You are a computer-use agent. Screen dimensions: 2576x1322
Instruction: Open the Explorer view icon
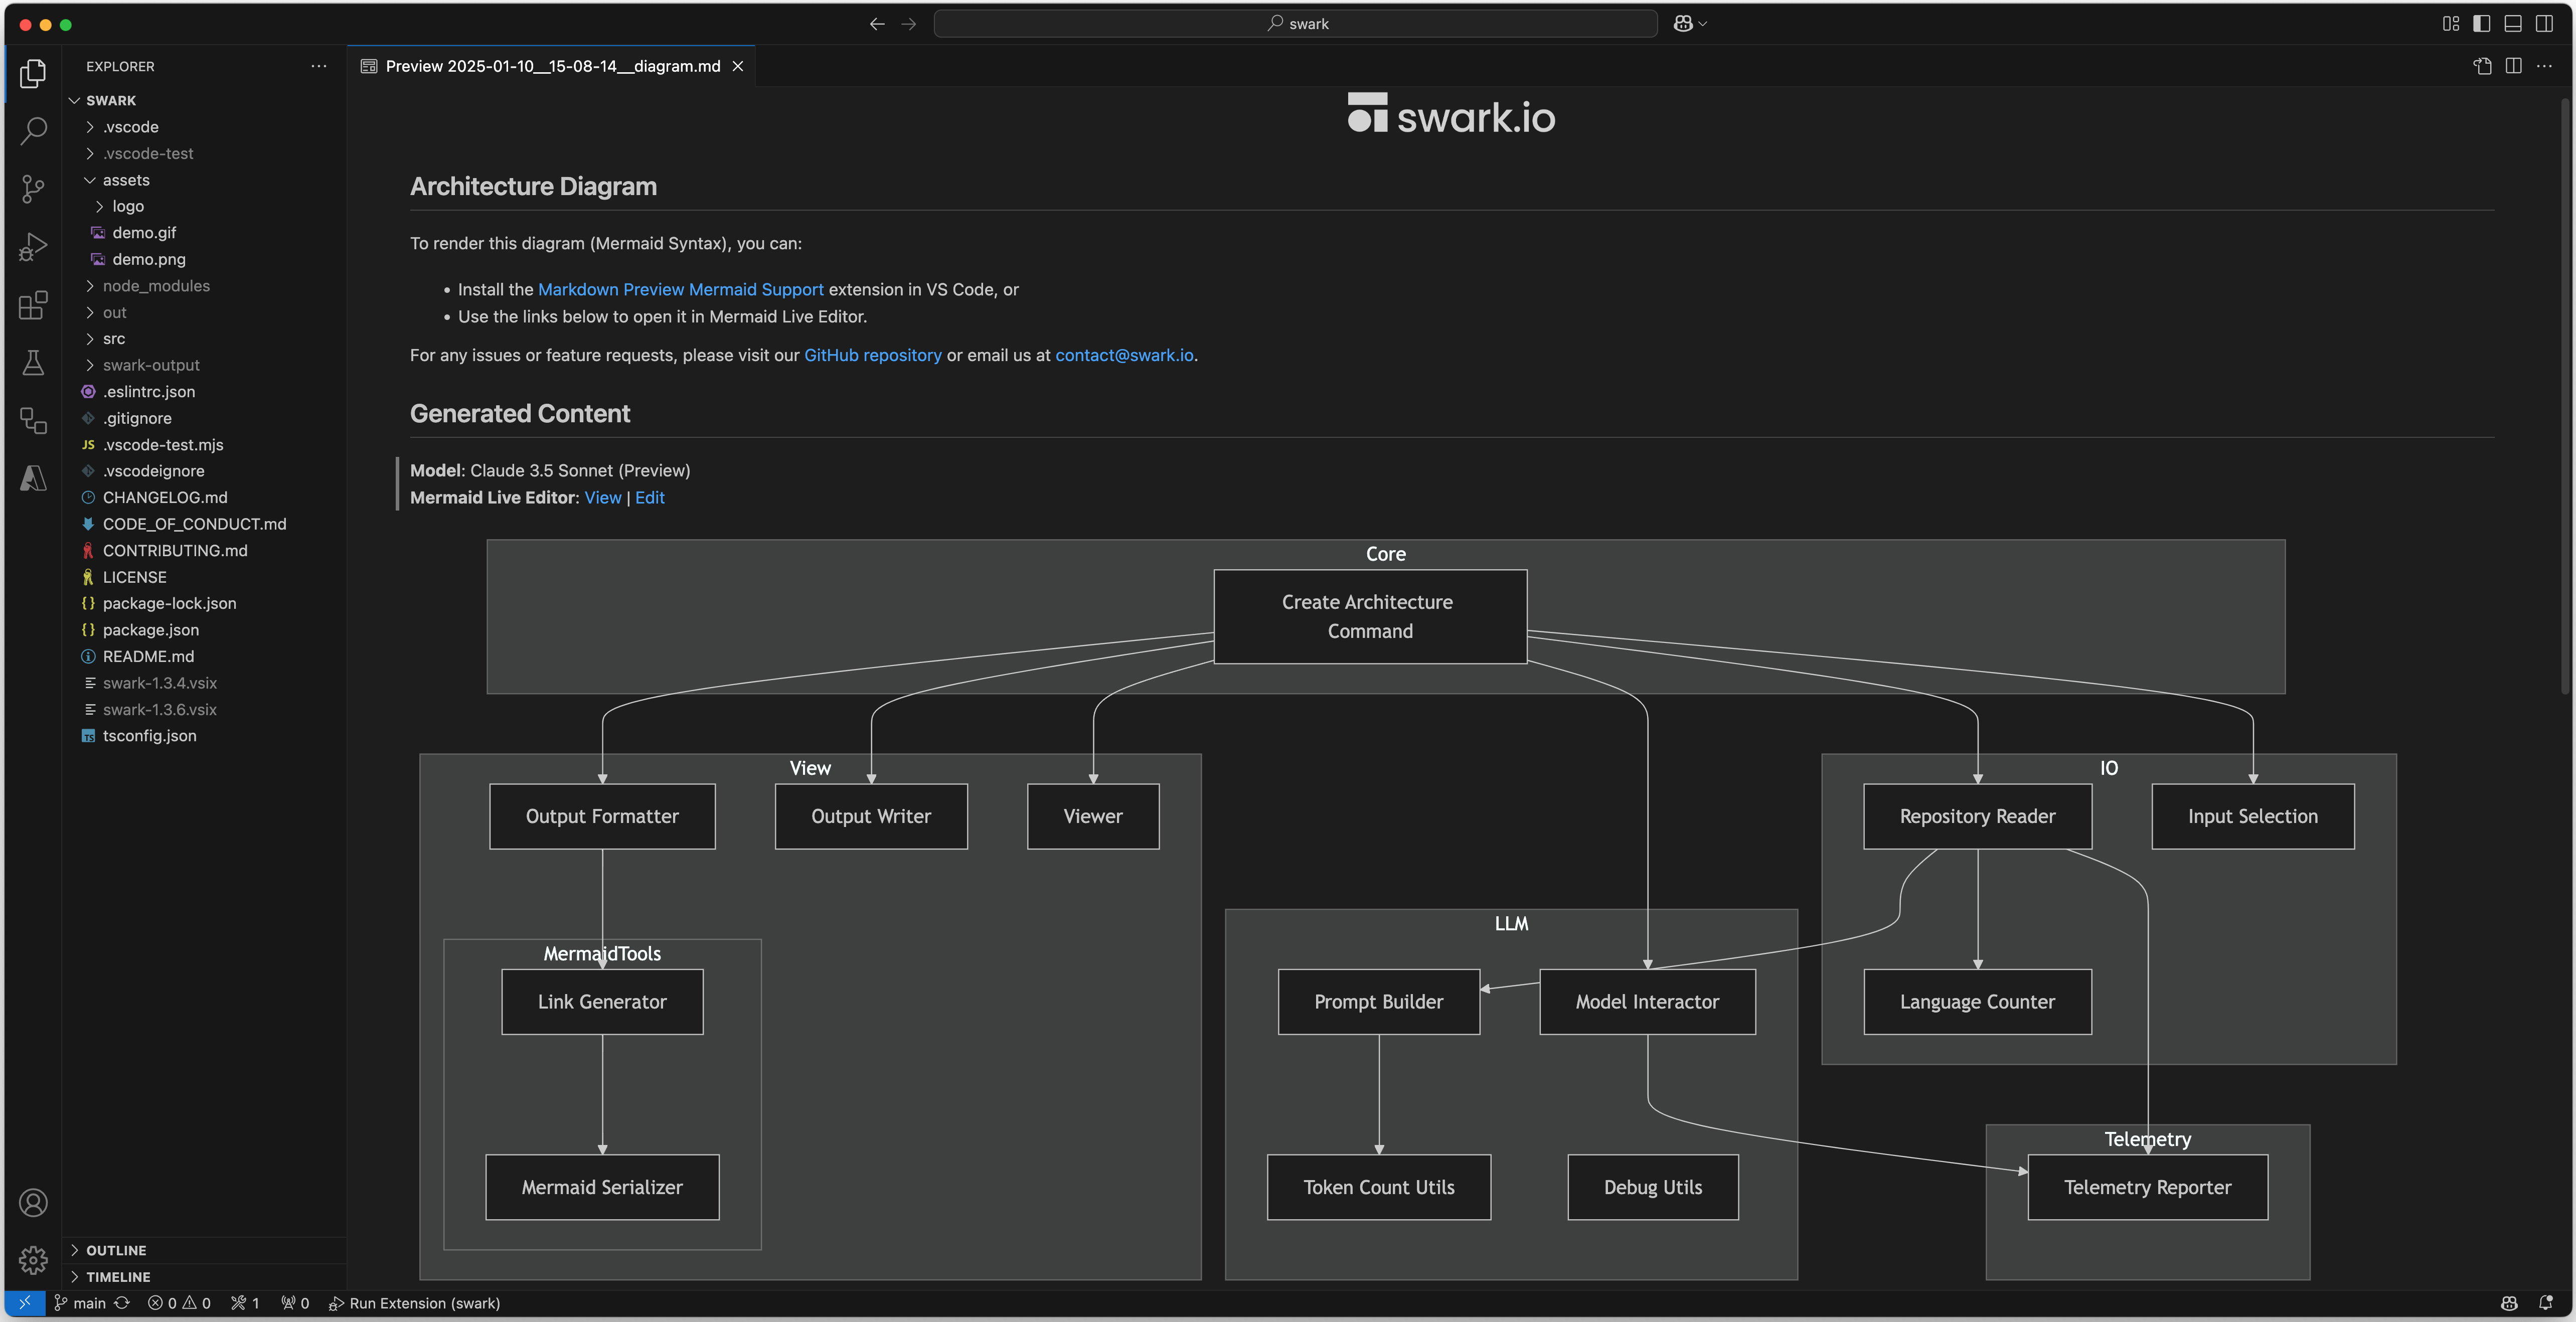click(x=33, y=73)
